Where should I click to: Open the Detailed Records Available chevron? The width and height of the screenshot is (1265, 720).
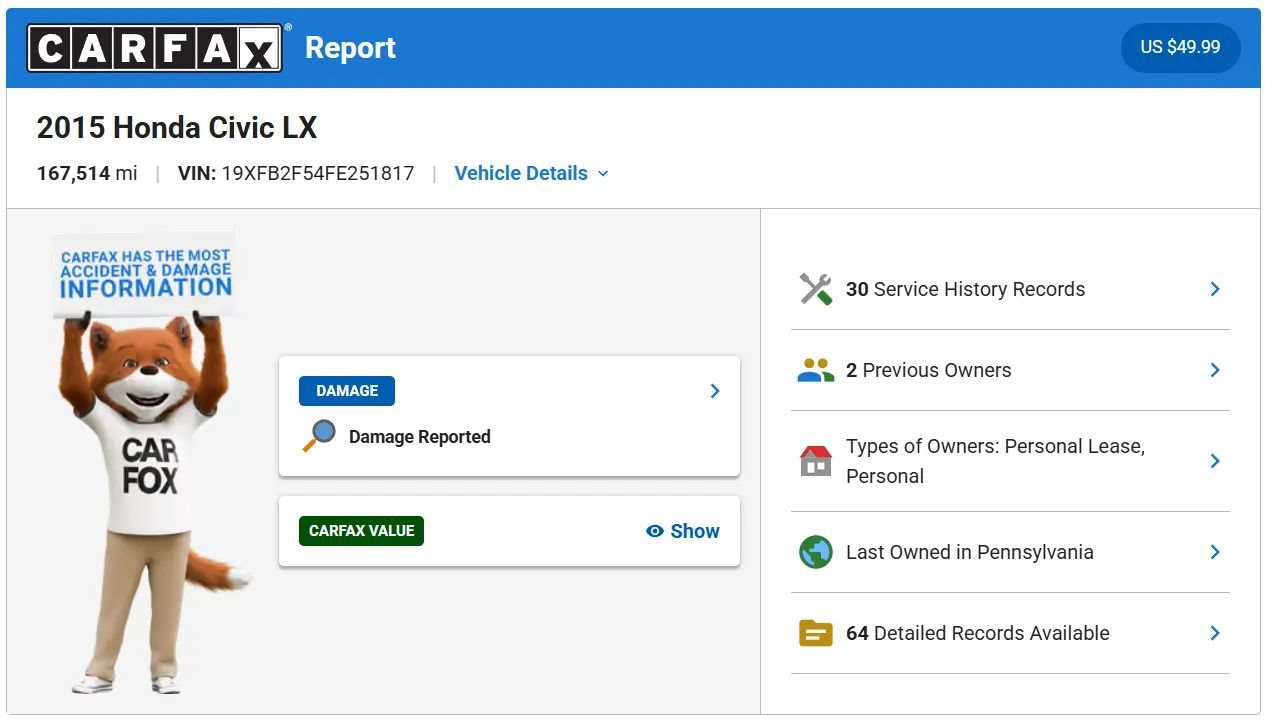click(1215, 633)
